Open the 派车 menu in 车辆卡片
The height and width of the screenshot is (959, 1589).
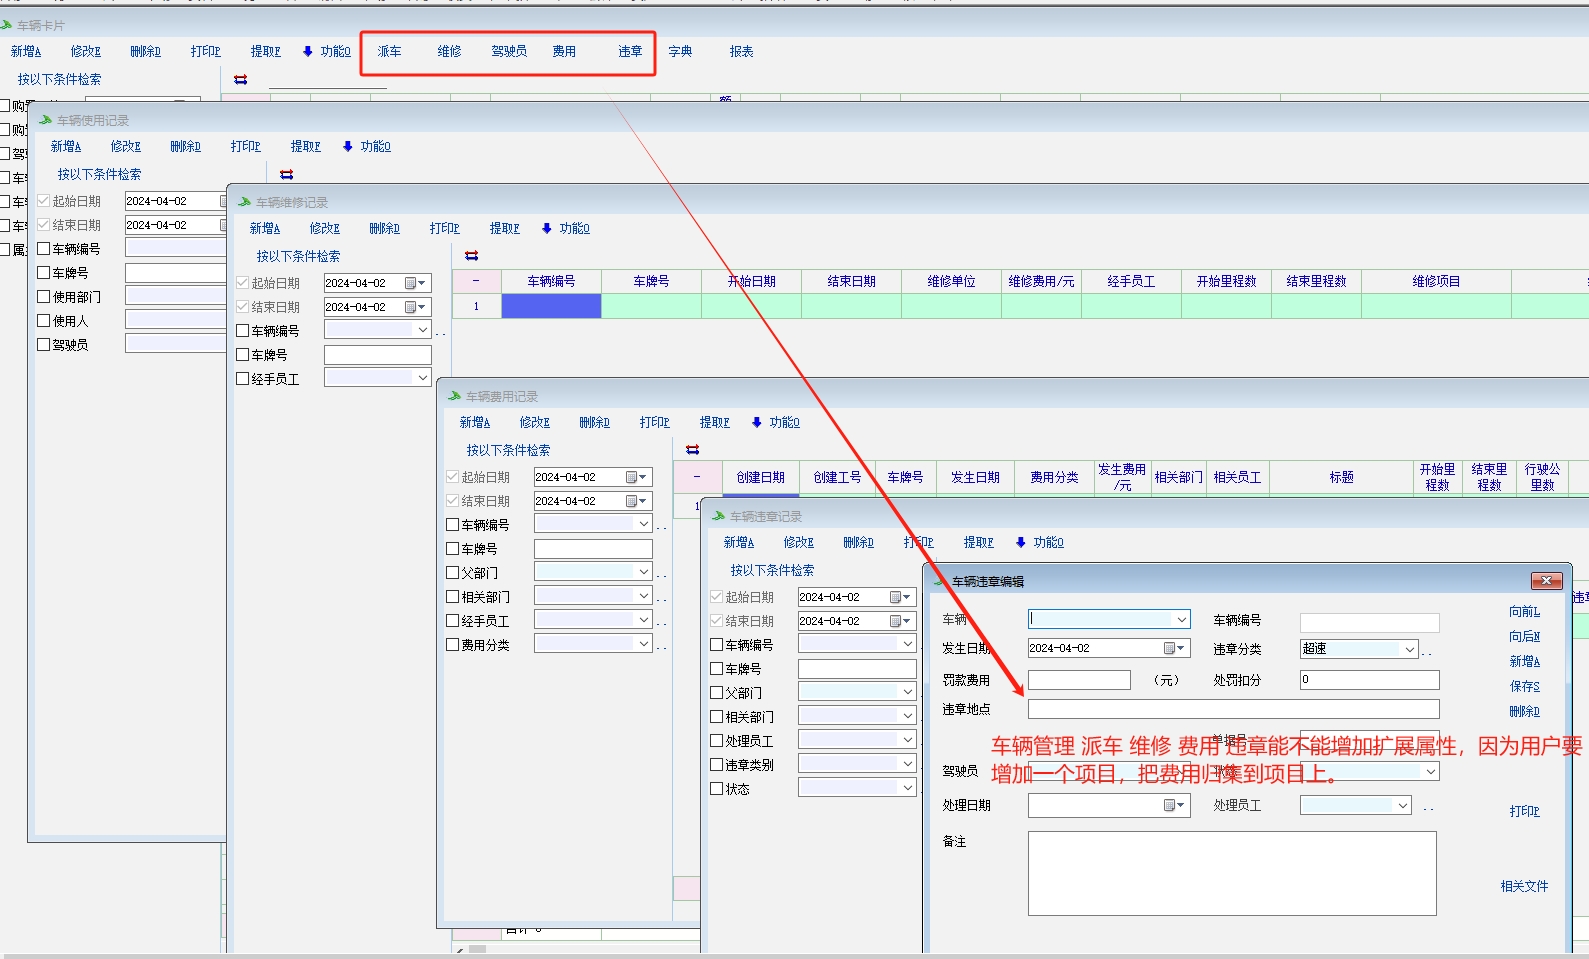389,51
